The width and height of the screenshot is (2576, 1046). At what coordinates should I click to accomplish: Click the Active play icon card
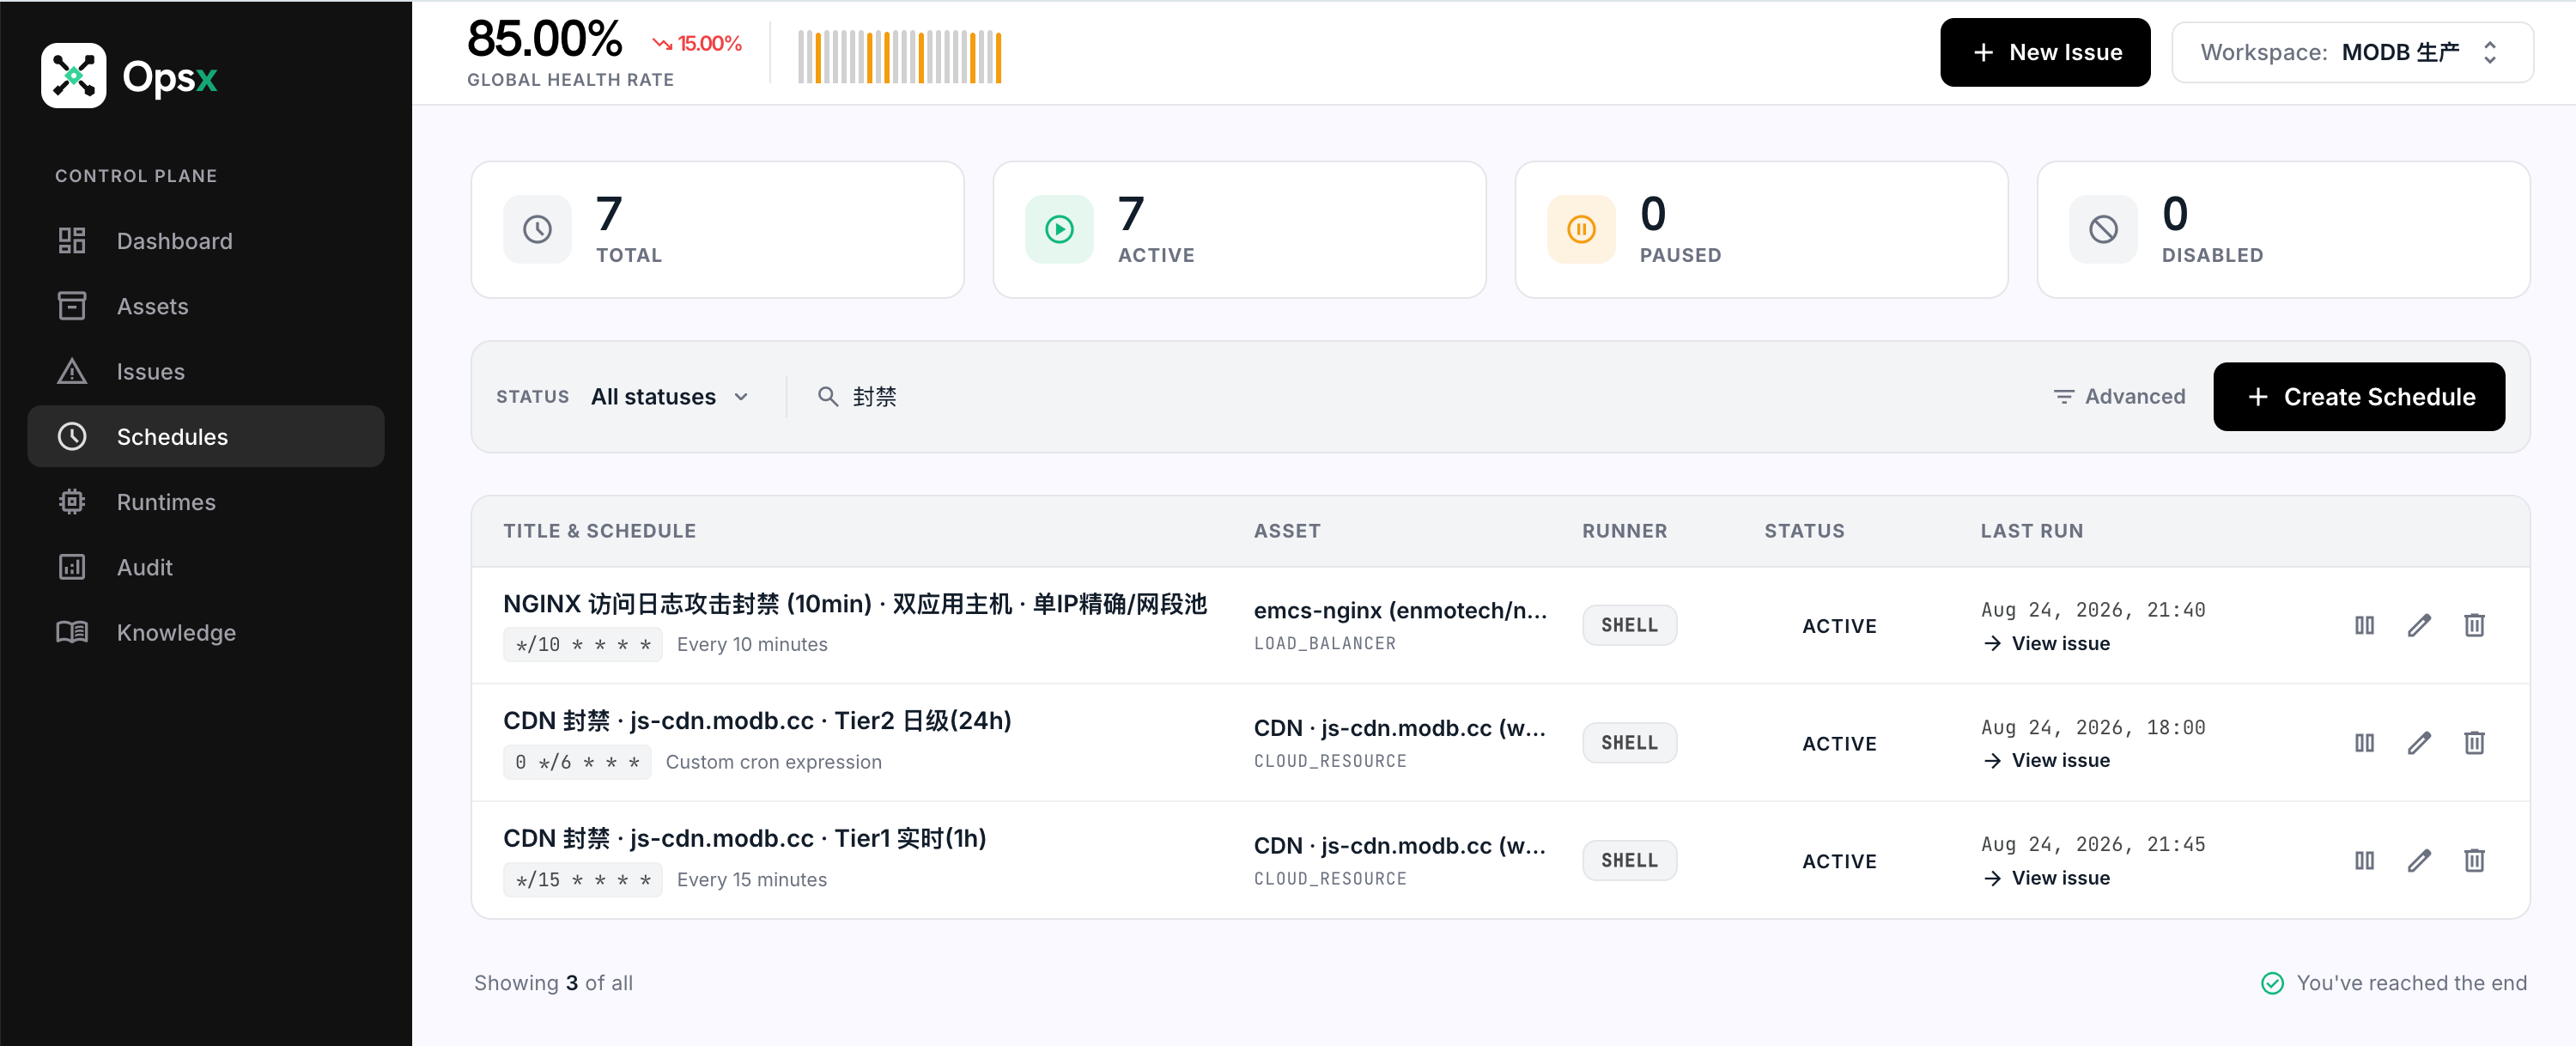click(x=1059, y=229)
